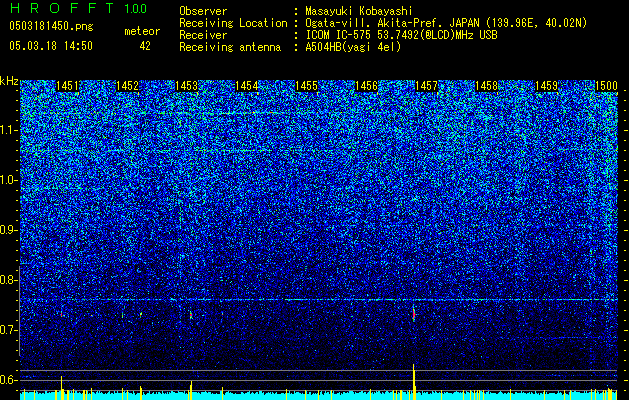Click the 1452 time marker
Screen dimensions: 629x400
click(x=127, y=86)
